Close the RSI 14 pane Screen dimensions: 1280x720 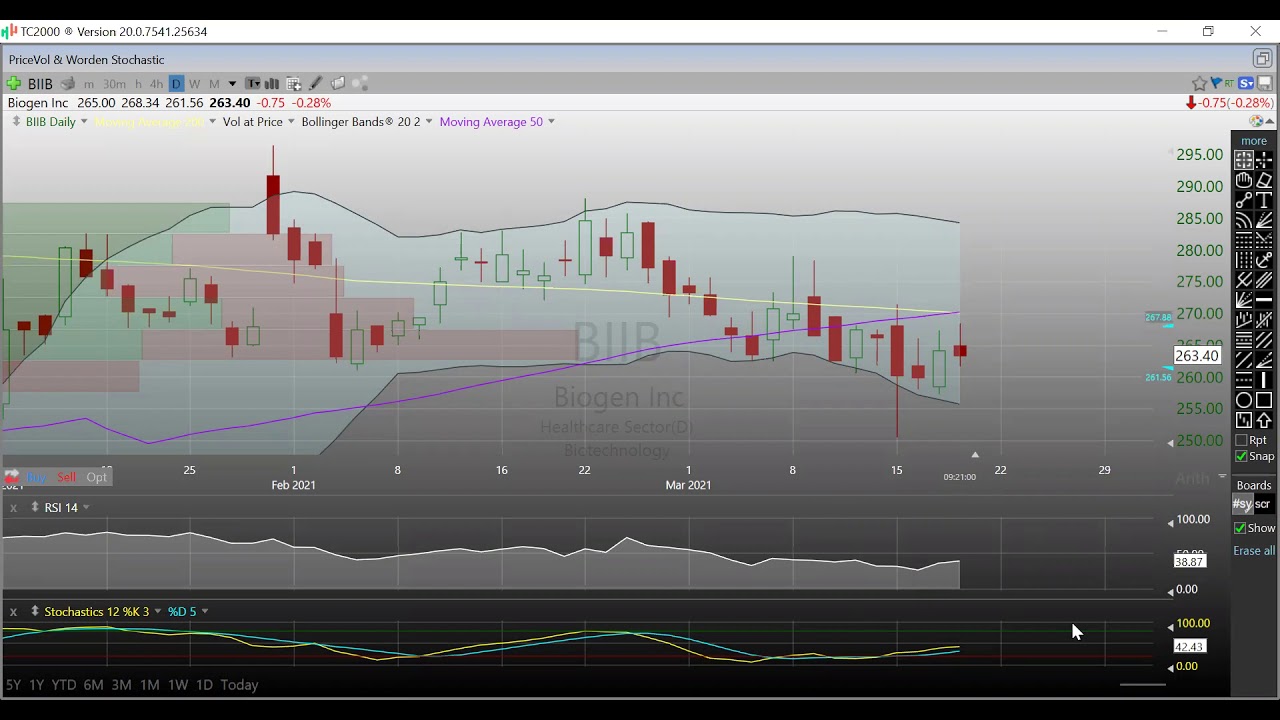pyautogui.click(x=13, y=508)
